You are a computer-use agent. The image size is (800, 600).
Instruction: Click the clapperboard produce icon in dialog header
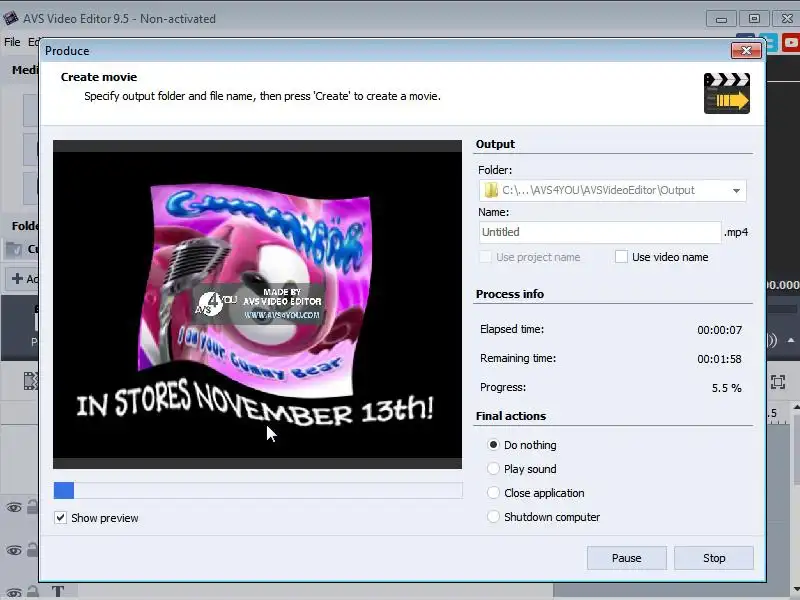click(727, 93)
